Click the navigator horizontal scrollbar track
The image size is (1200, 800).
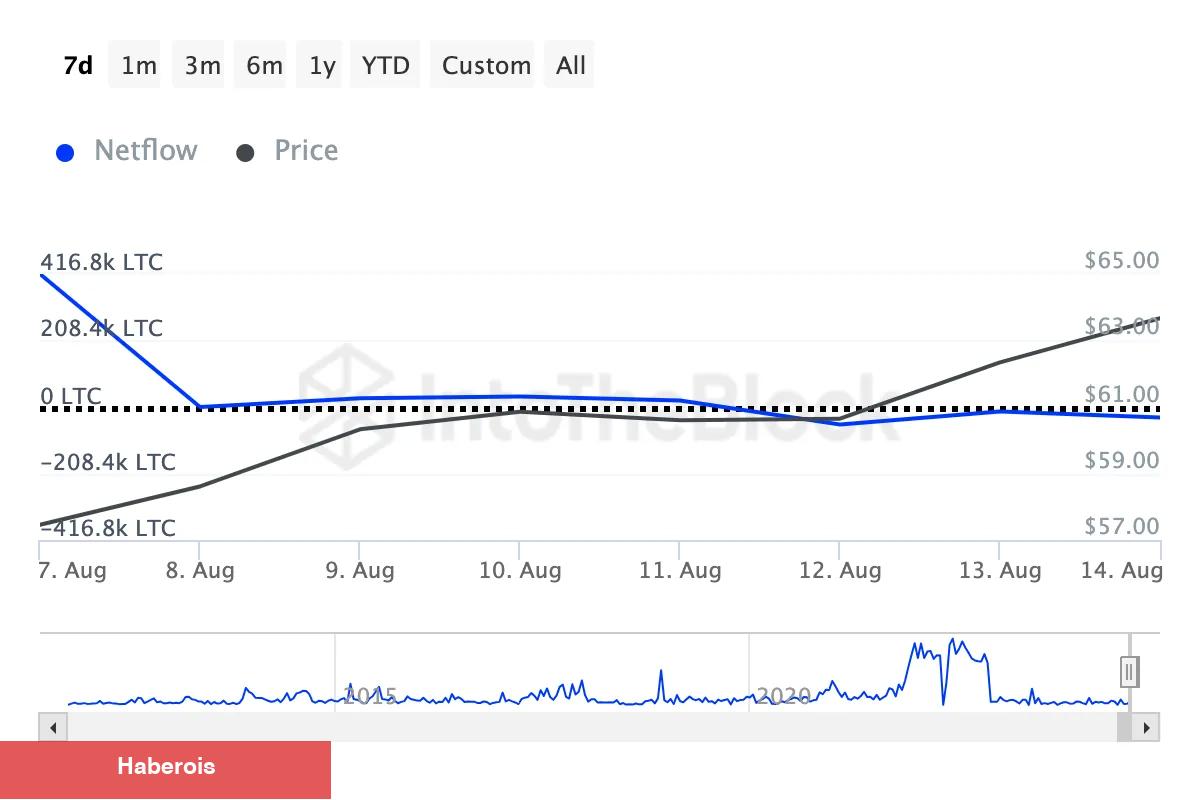590,727
